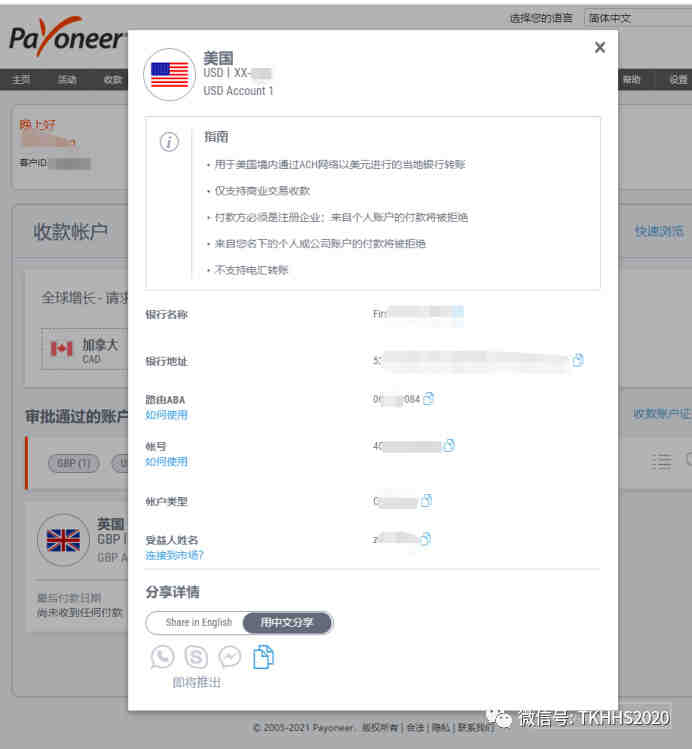Click 指南 heading text
Screen dimensions: 692x749
click(216, 137)
